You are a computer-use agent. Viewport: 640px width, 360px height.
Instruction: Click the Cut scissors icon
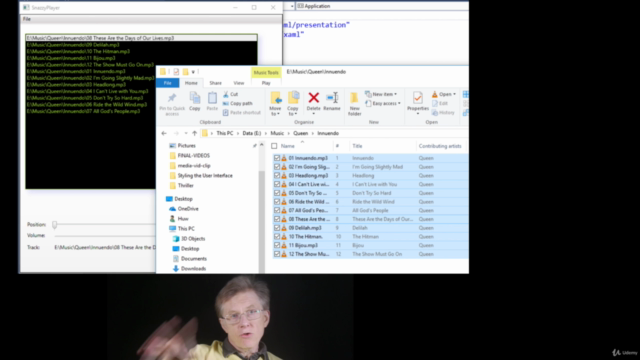(226, 94)
